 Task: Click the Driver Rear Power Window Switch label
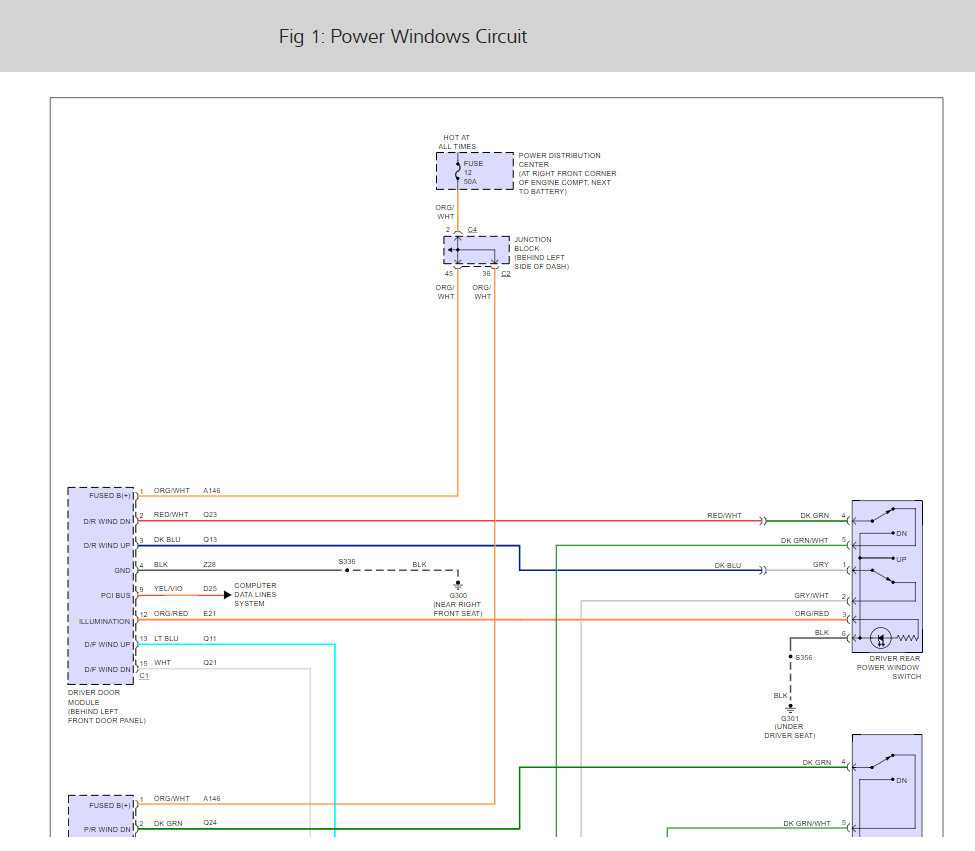click(889, 667)
